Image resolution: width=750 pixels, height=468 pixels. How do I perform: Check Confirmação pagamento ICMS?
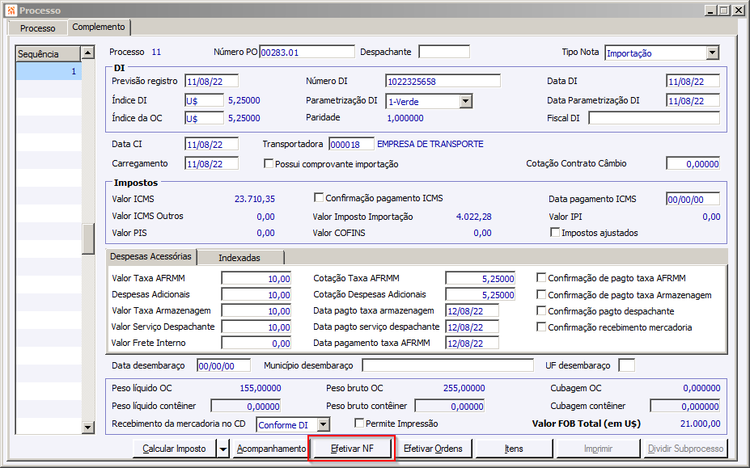(320, 198)
